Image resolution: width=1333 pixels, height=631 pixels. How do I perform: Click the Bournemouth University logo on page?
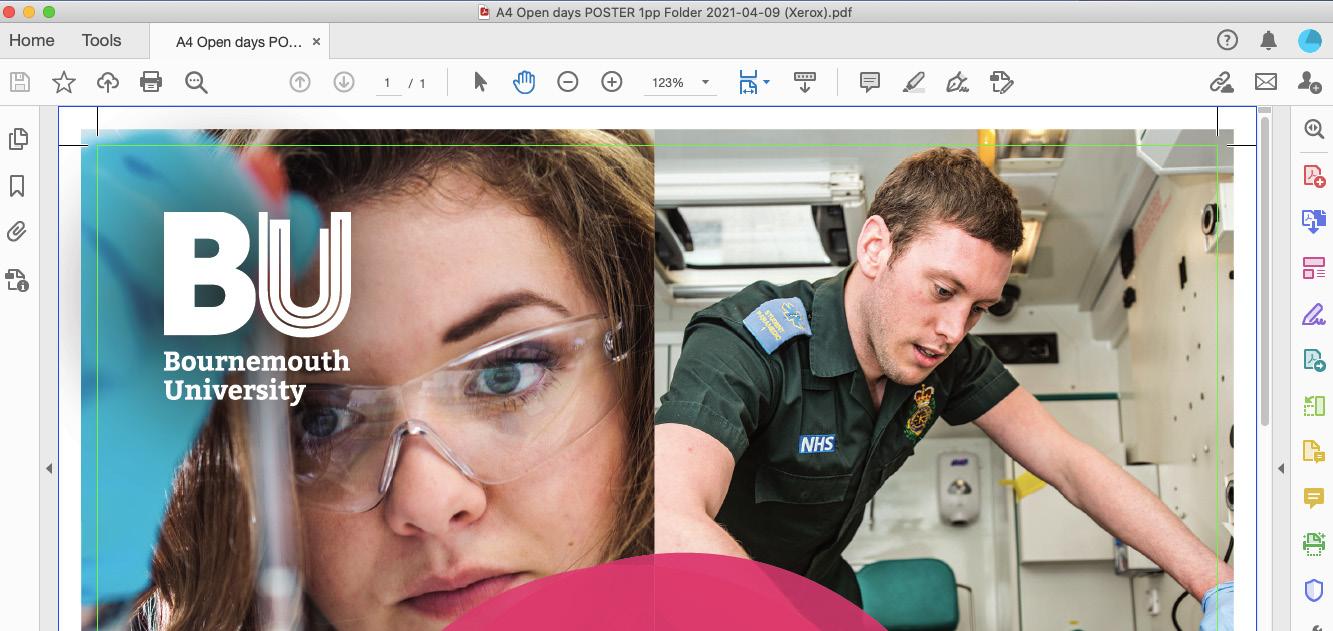pyautogui.click(x=257, y=307)
